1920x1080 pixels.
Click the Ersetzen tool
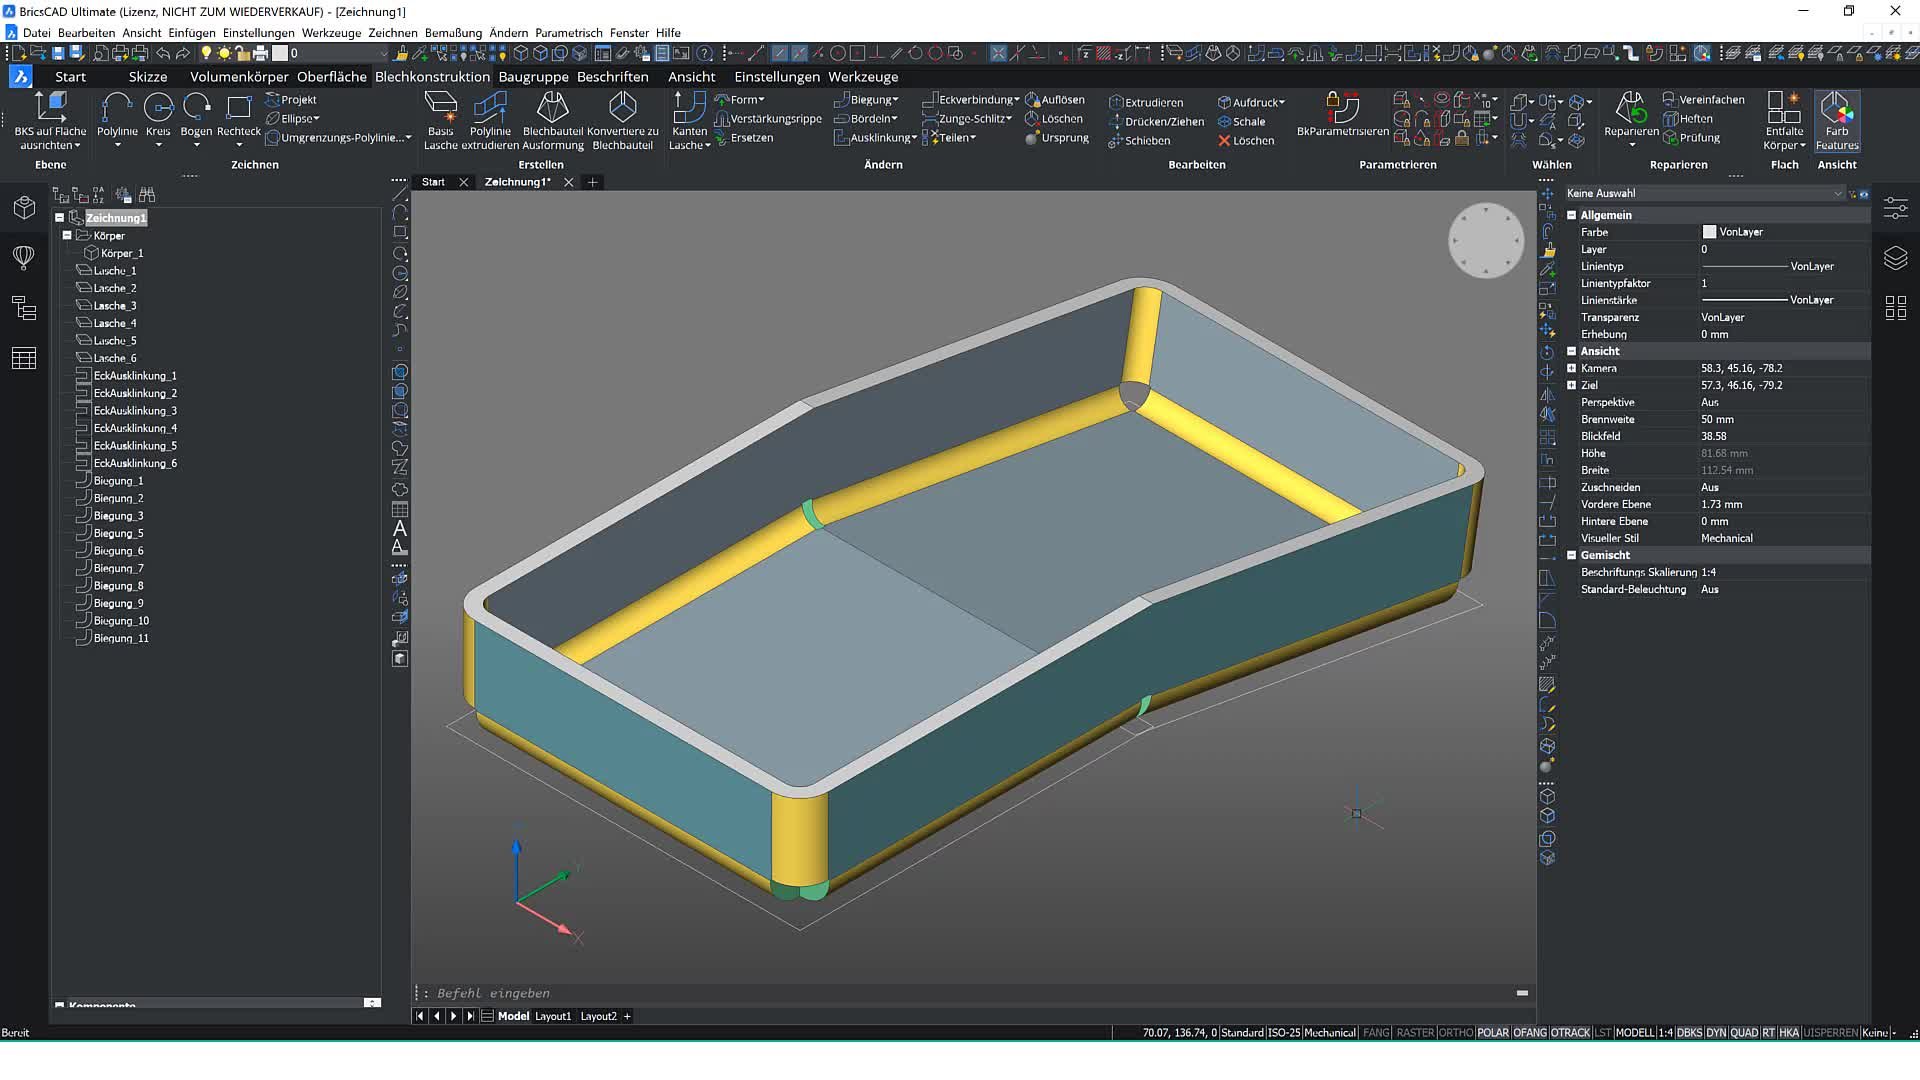tap(743, 138)
